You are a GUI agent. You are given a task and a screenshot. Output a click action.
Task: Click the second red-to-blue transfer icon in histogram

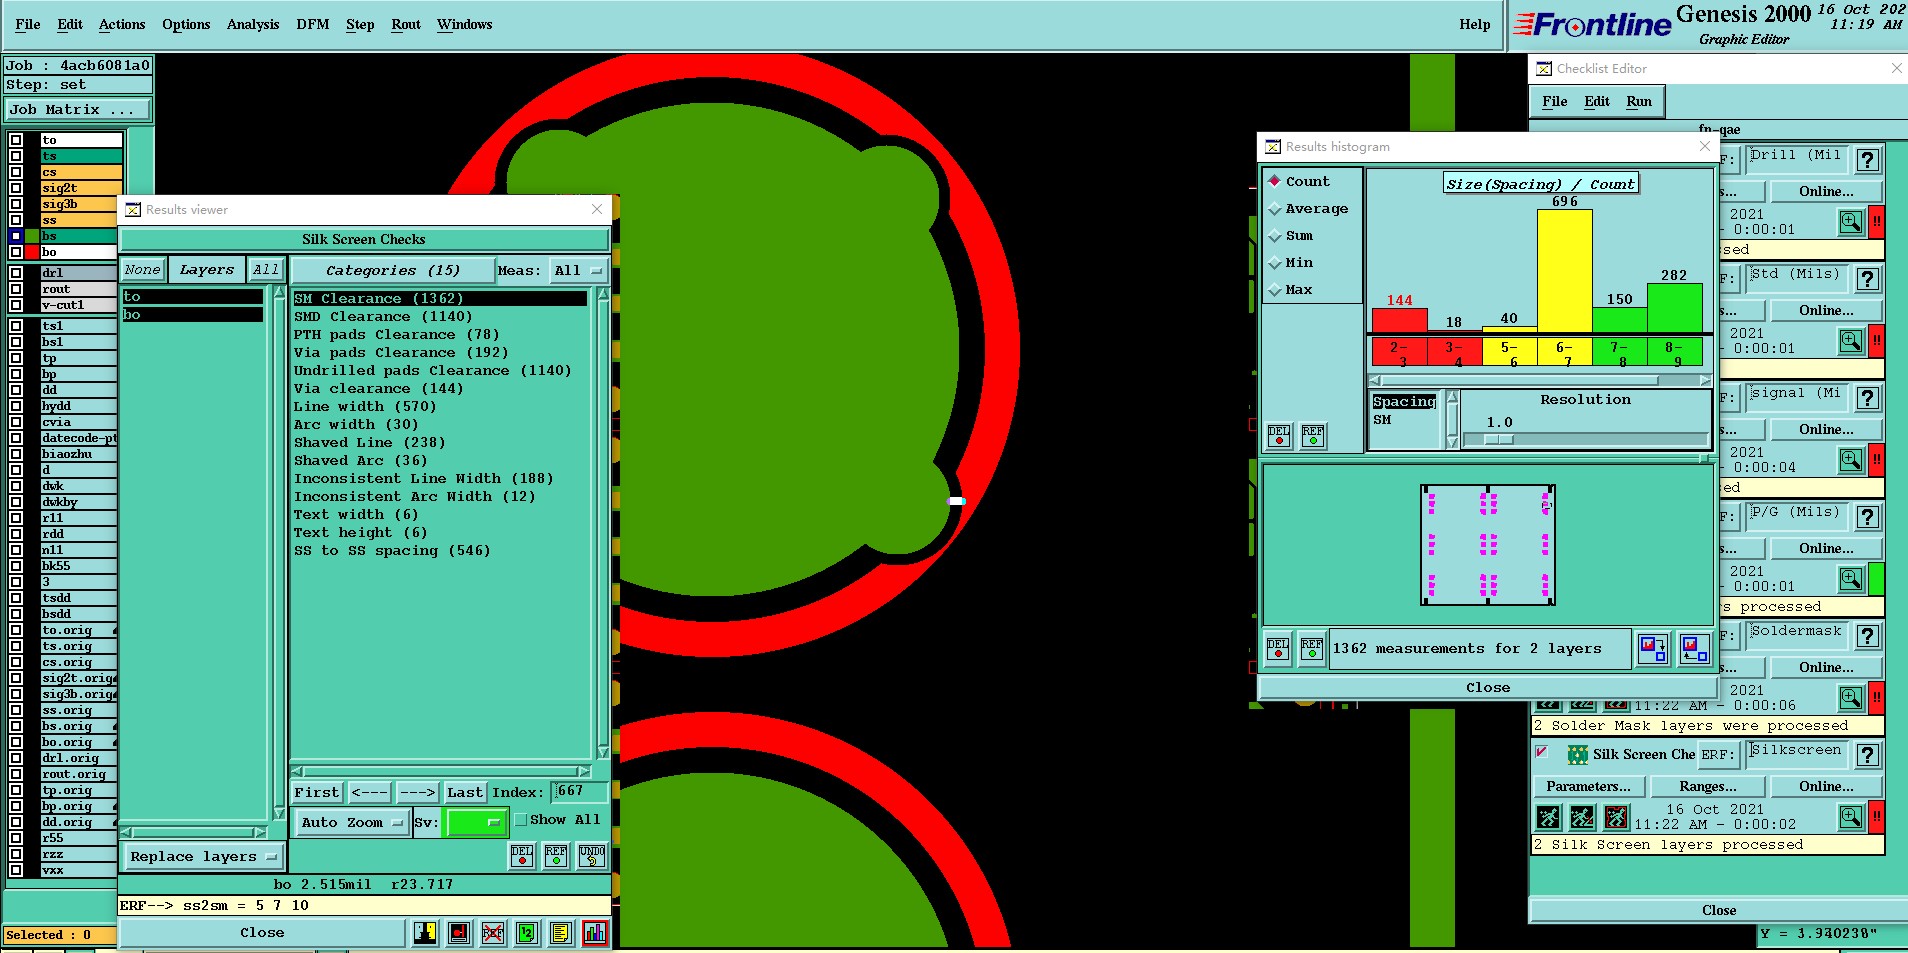pos(1694,649)
